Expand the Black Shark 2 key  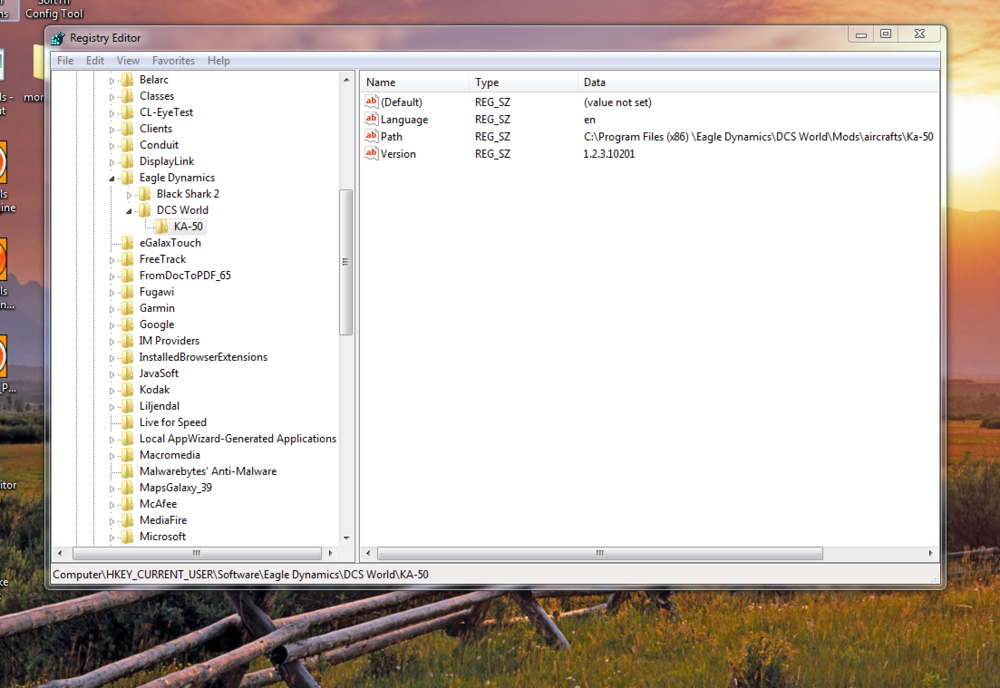[129, 194]
